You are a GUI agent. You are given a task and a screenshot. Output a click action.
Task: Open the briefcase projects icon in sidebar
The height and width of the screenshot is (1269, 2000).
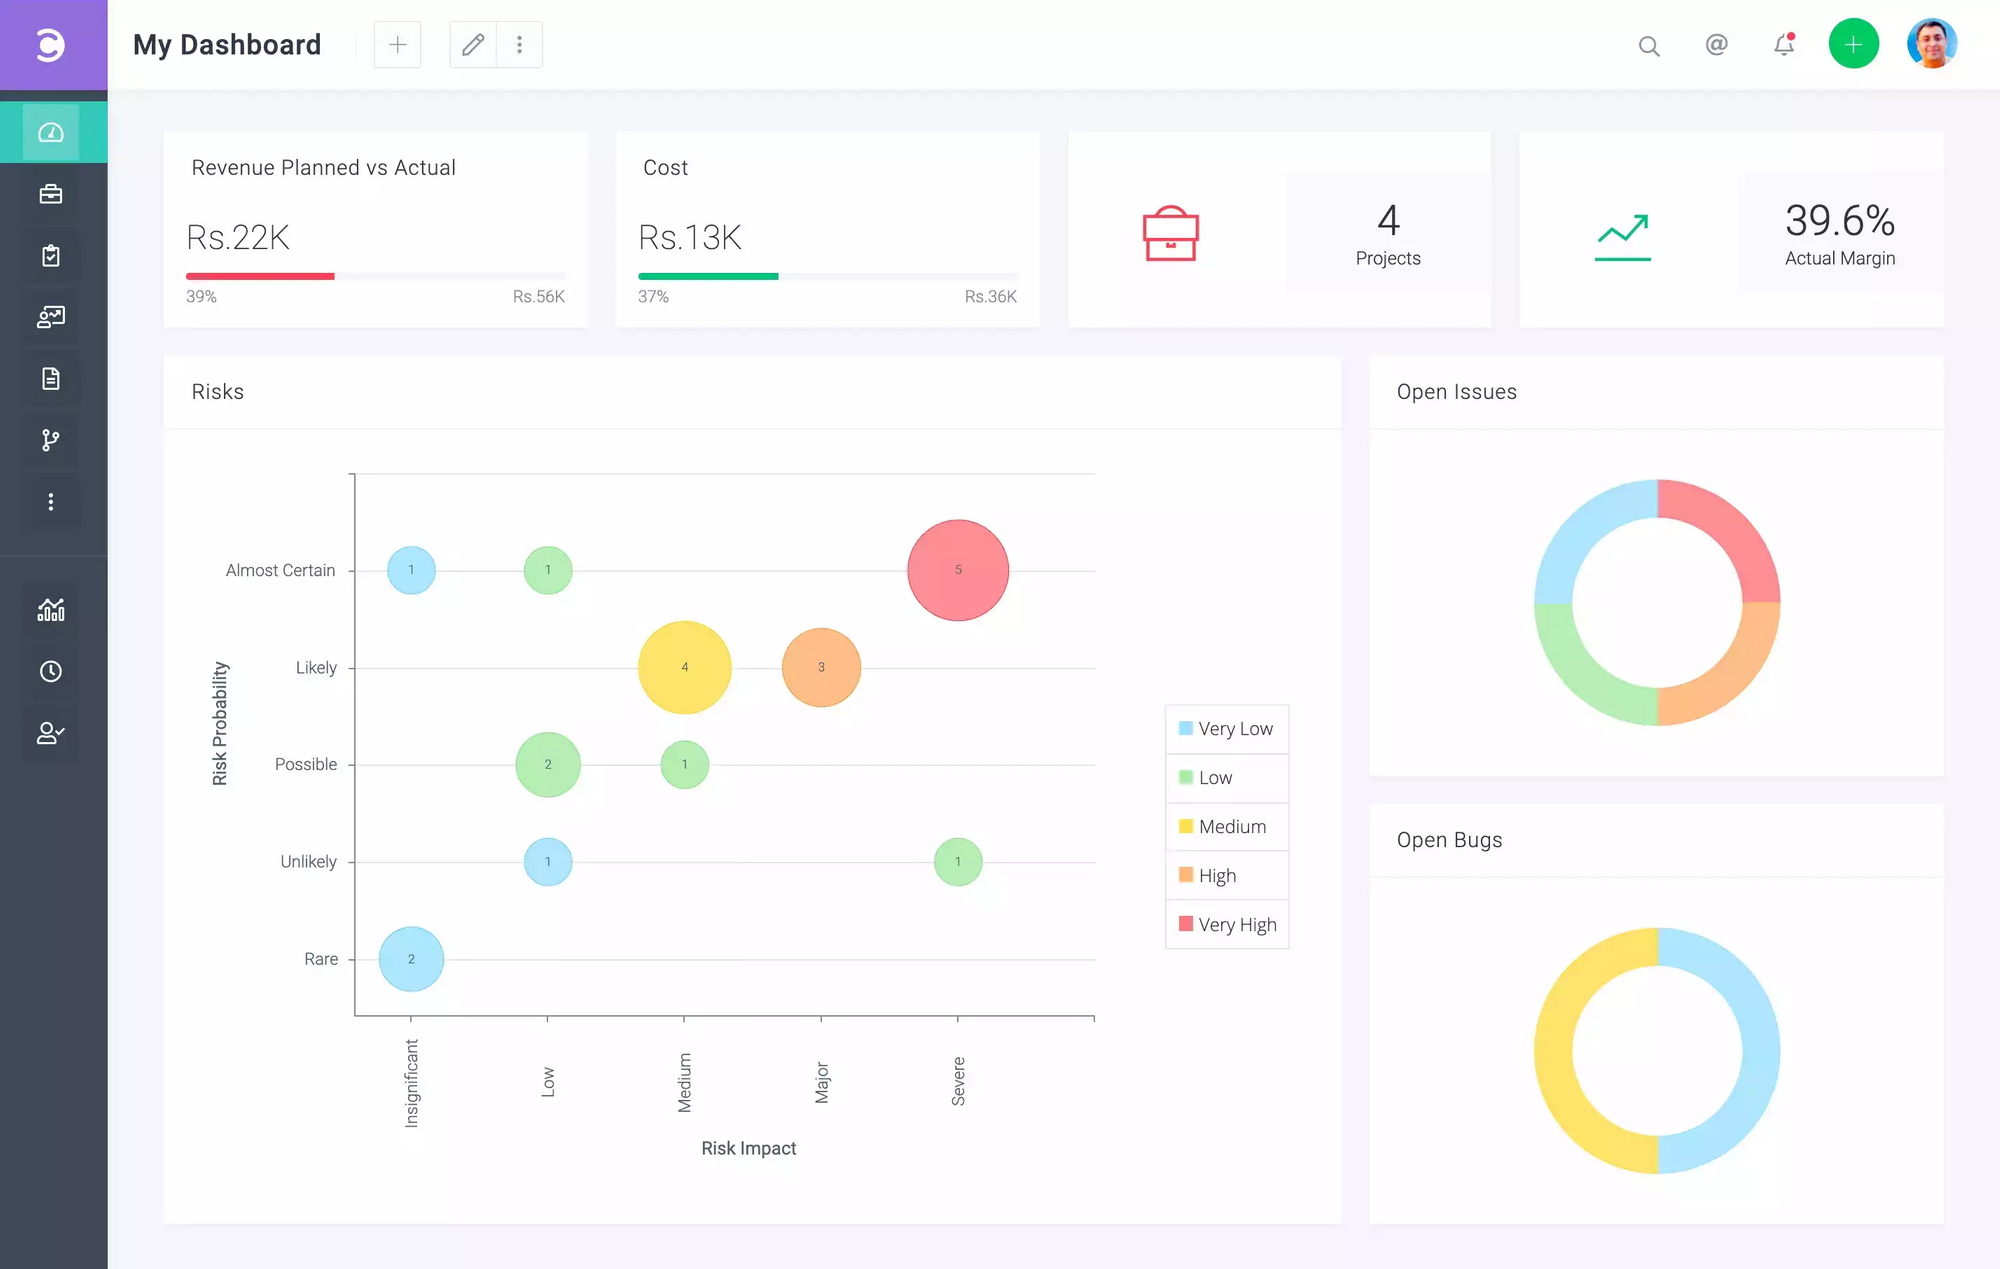click(51, 194)
